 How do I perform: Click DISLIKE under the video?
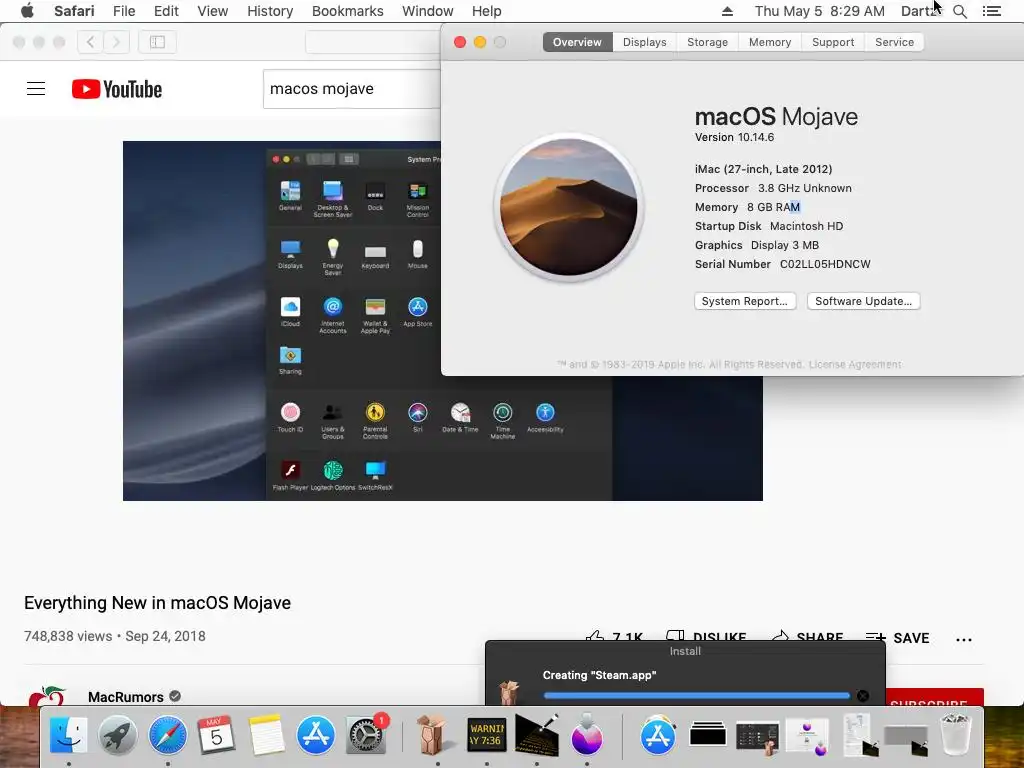click(706, 637)
